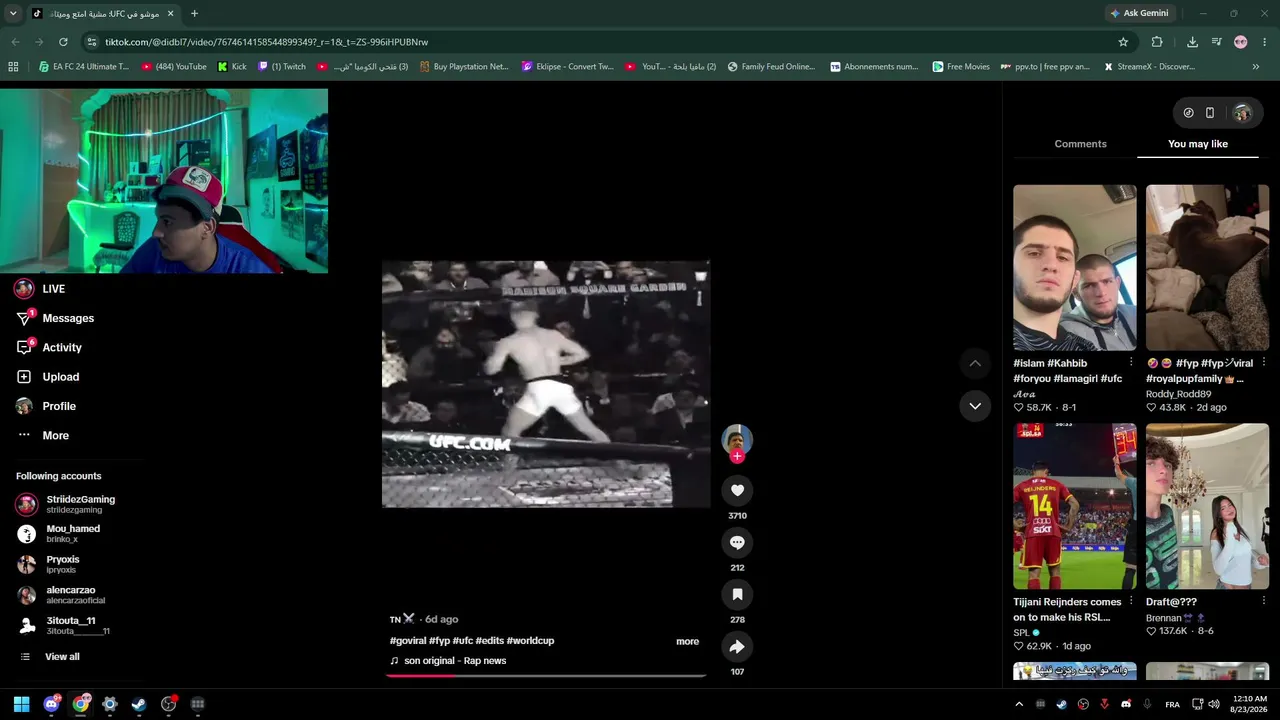
Task: Open the Family Feud Online bookmark
Action: (771, 67)
